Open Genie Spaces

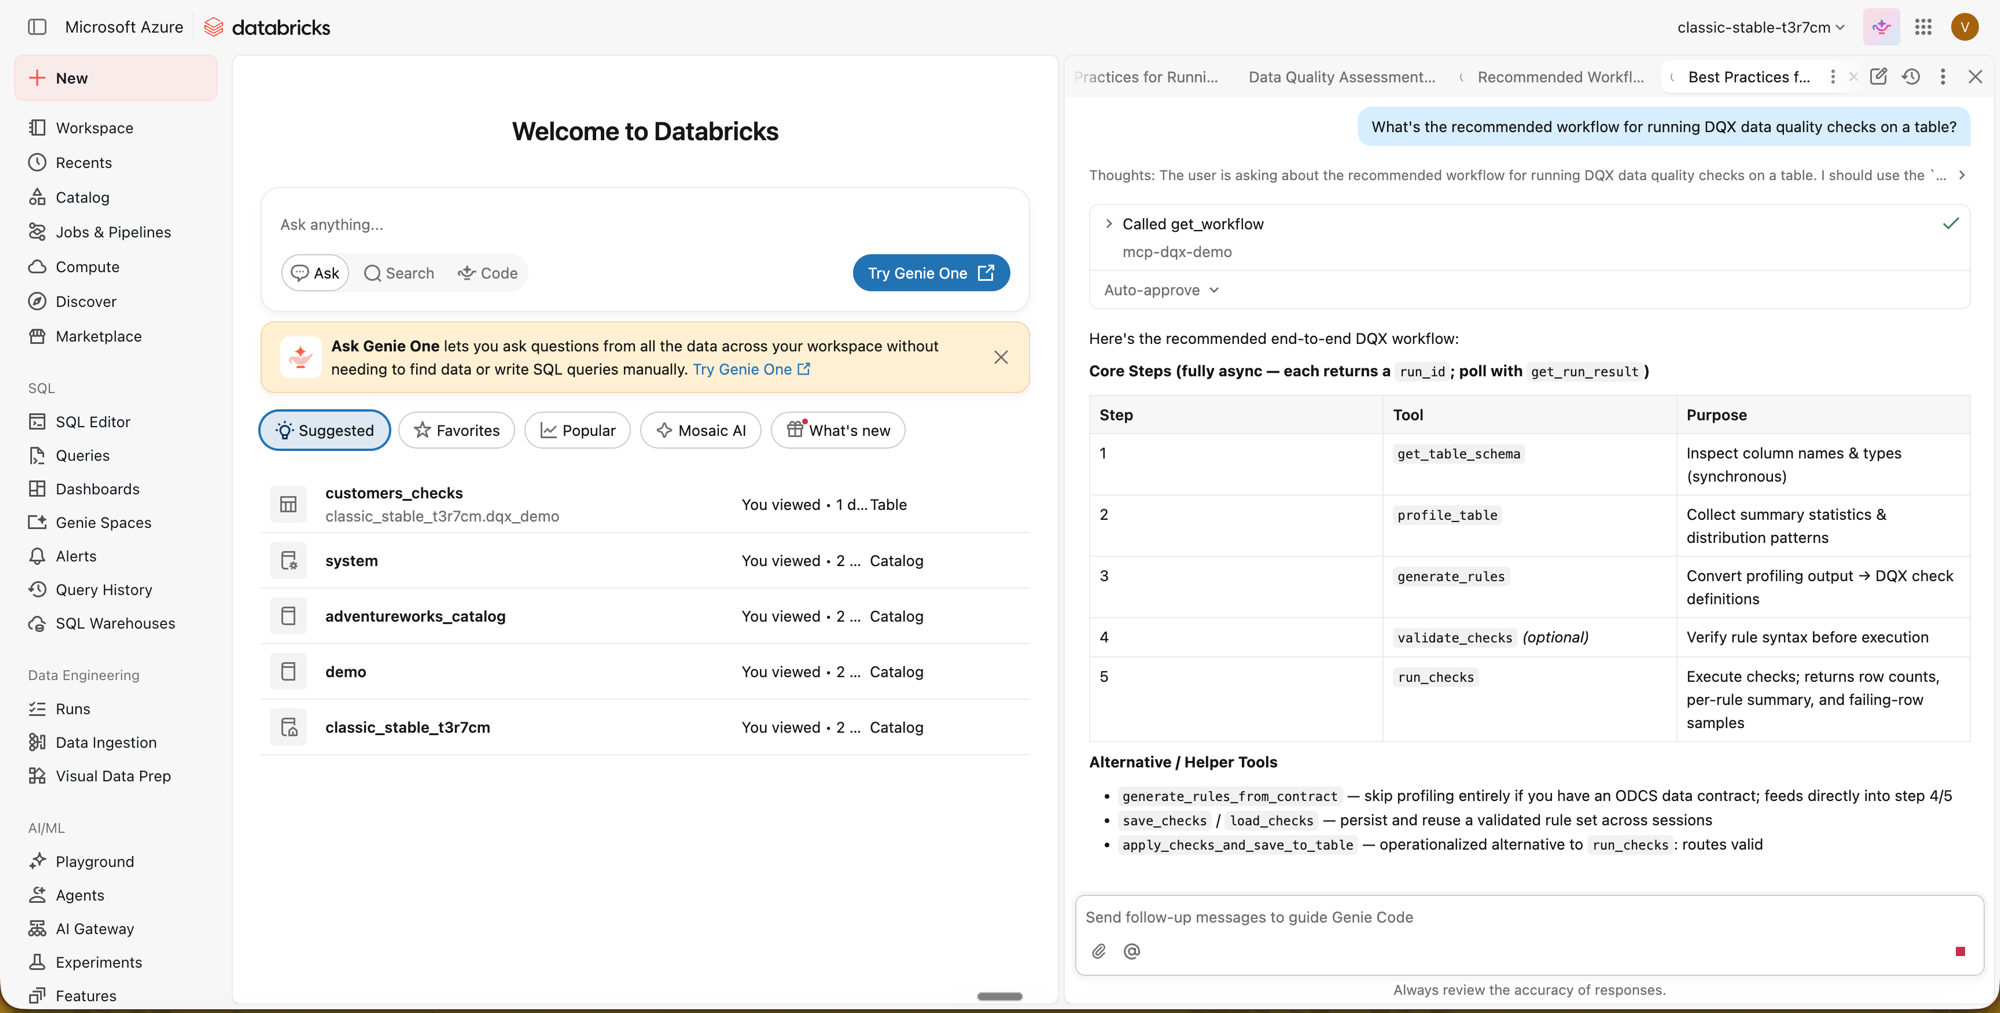click(x=103, y=522)
